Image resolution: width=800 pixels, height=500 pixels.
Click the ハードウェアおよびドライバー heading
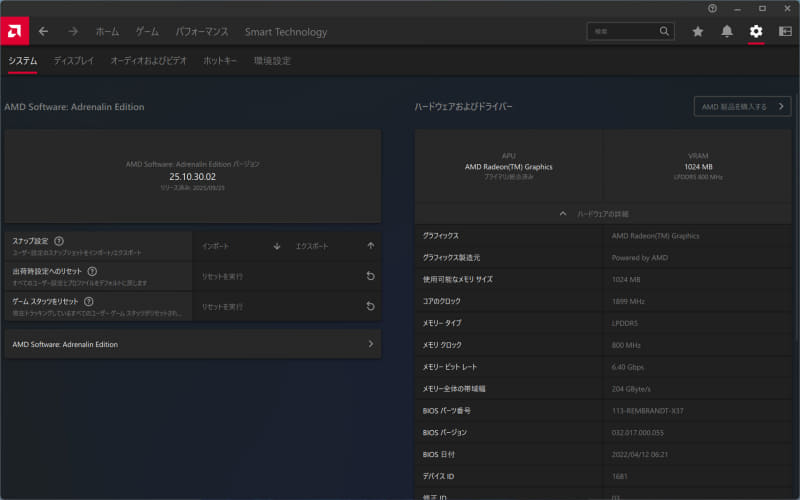[x=463, y=107]
